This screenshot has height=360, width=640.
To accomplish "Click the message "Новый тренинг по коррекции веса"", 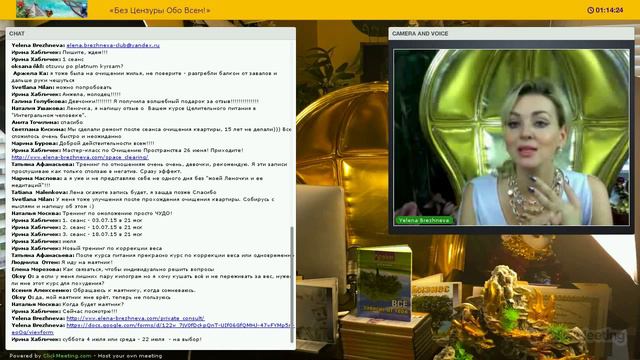I will click(87, 248).
